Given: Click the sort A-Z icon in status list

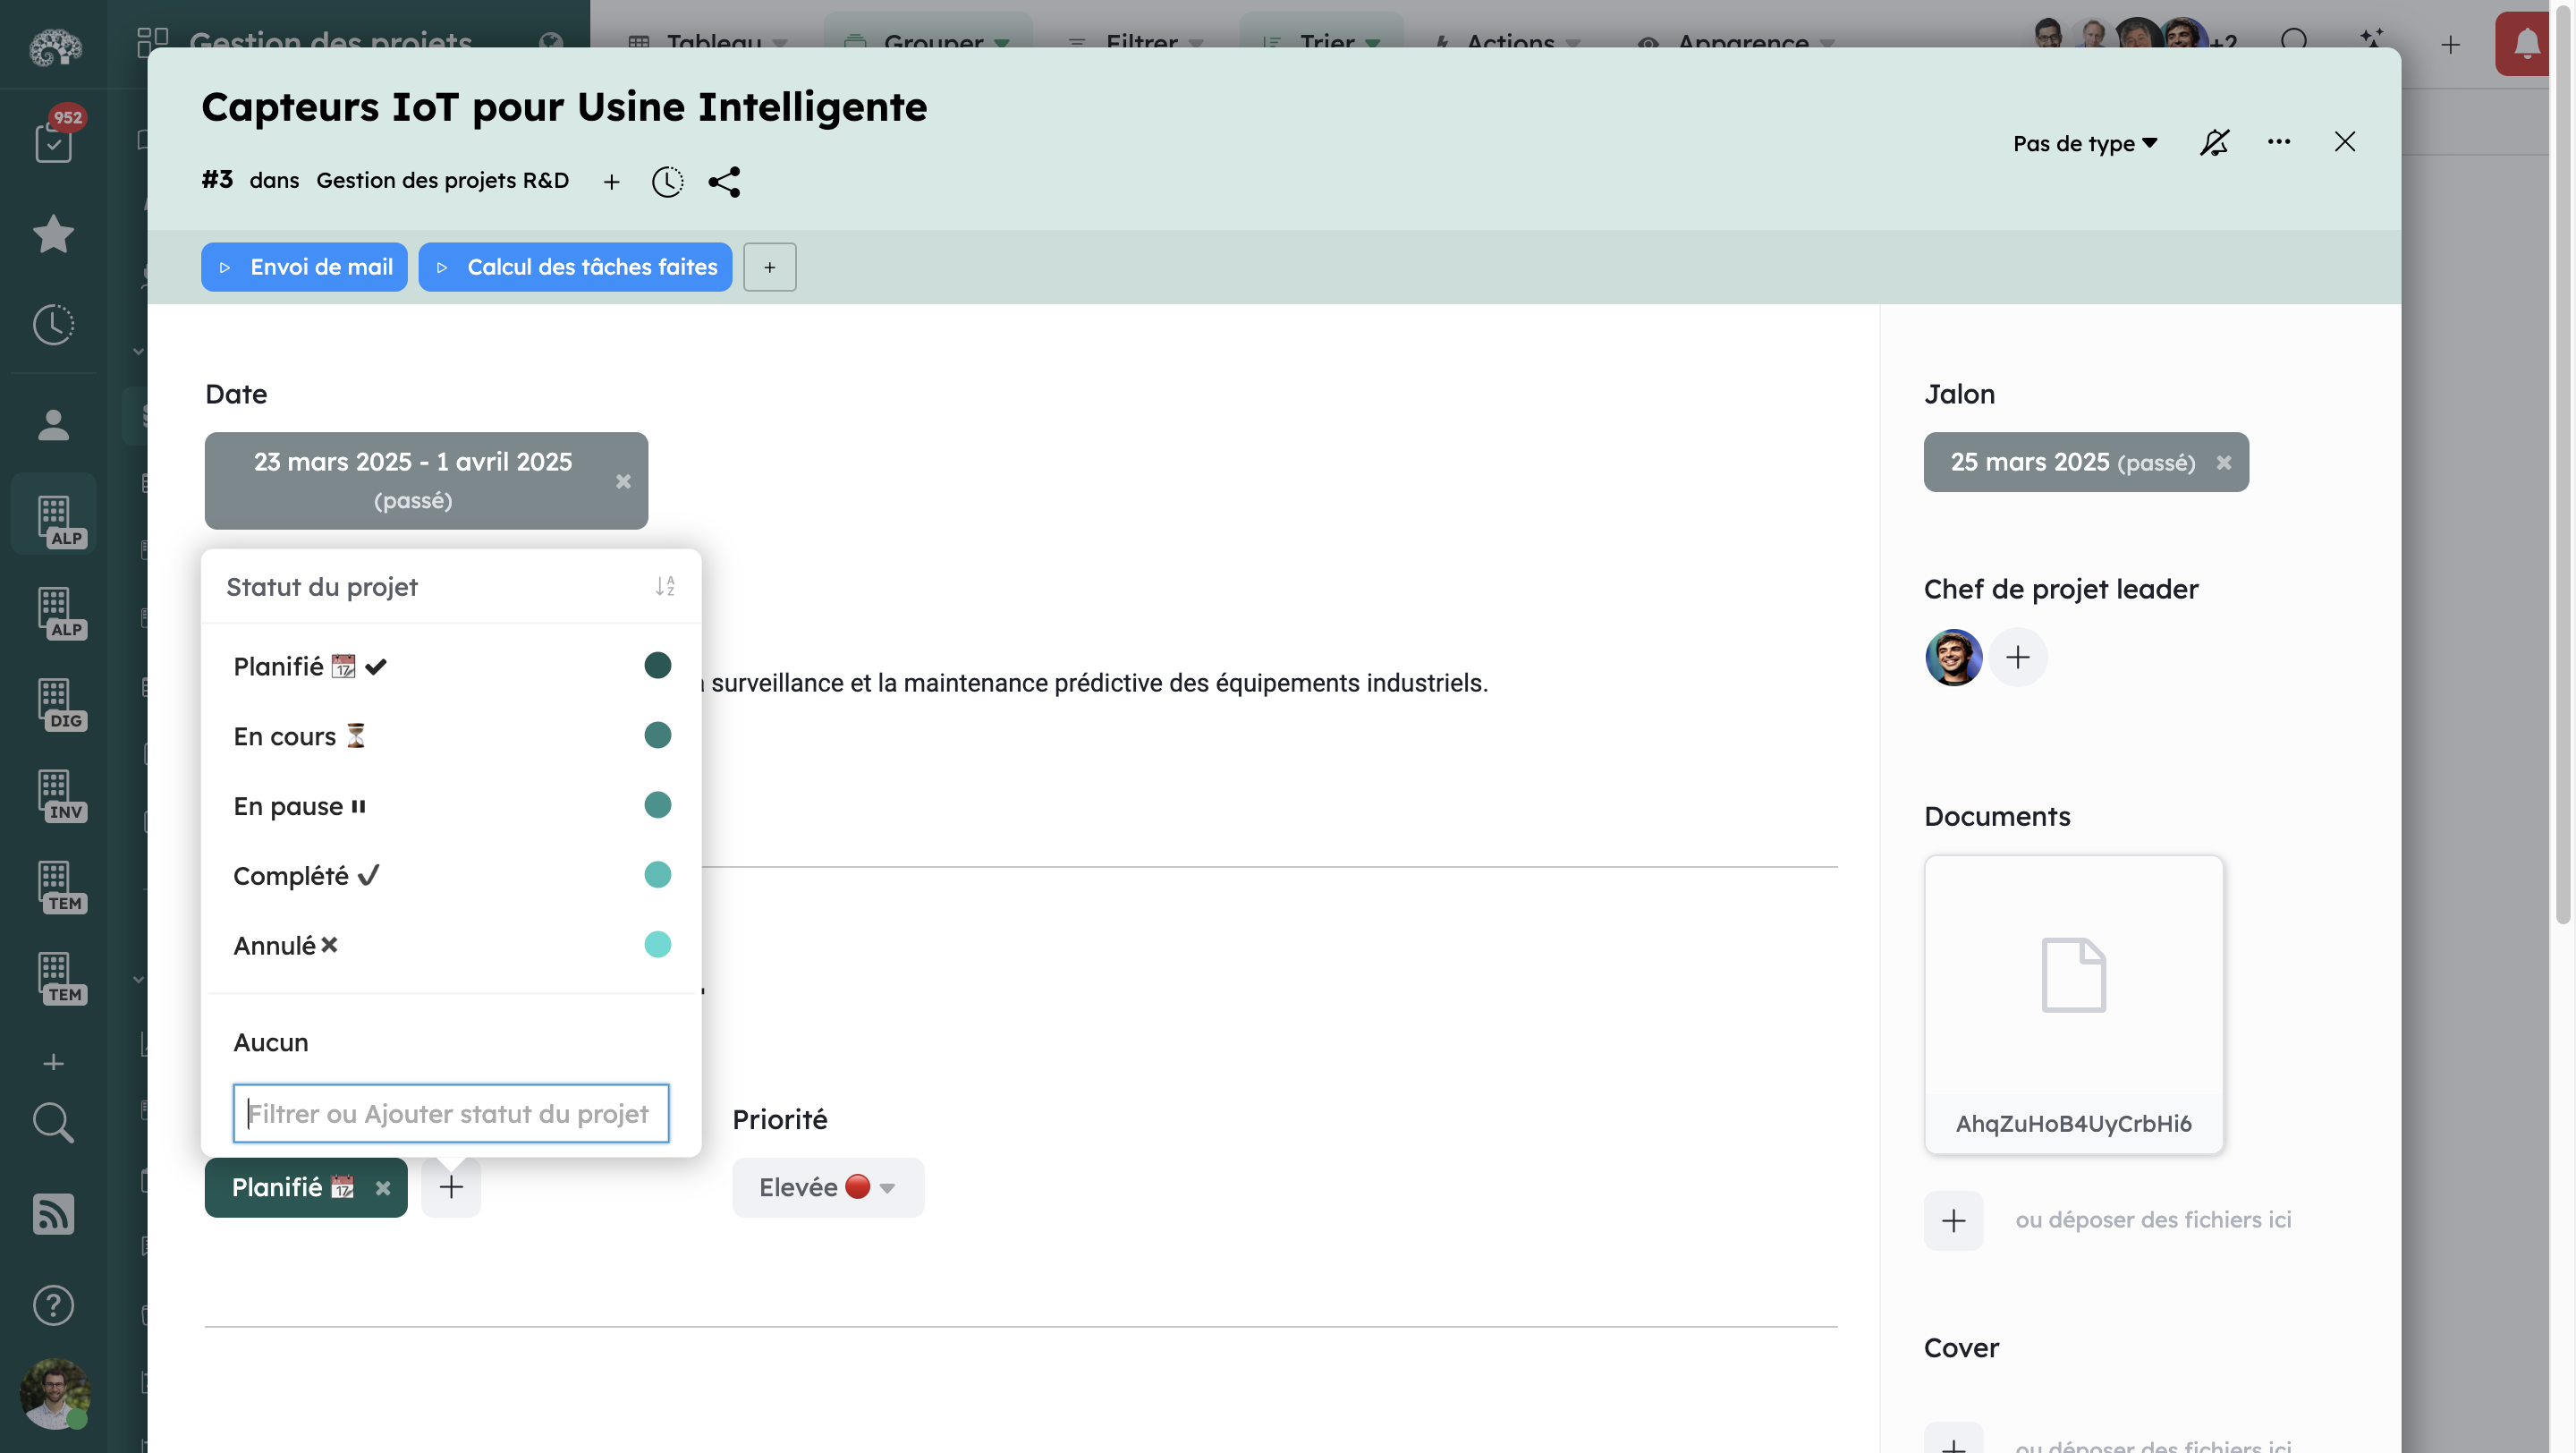Looking at the screenshot, I should (665, 586).
